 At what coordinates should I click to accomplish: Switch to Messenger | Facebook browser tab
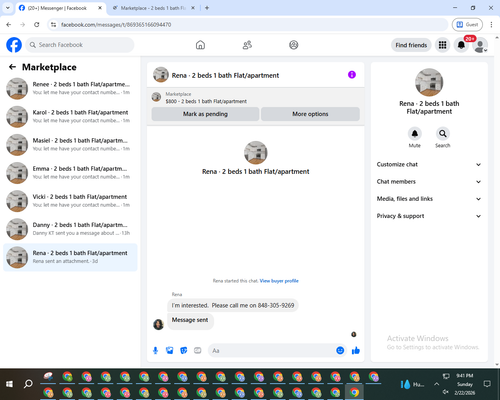tap(57, 8)
